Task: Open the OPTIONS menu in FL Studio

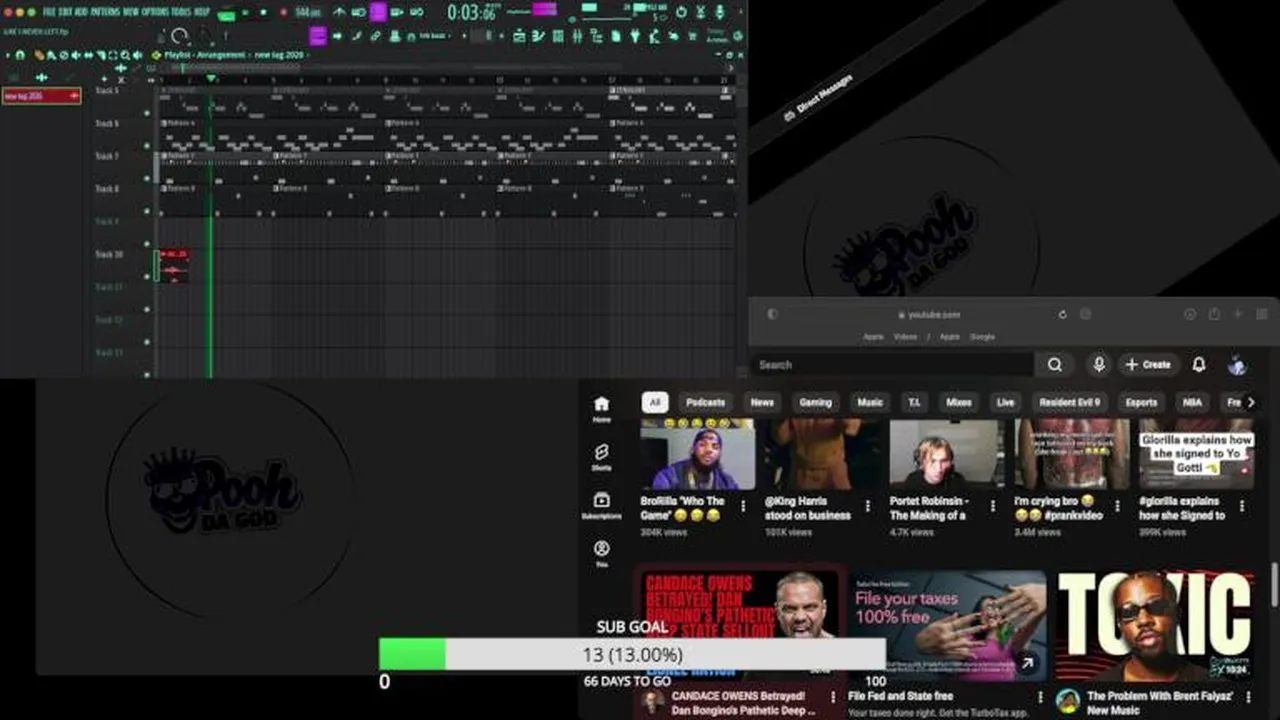Action: pyautogui.click(x=156, y=12)
